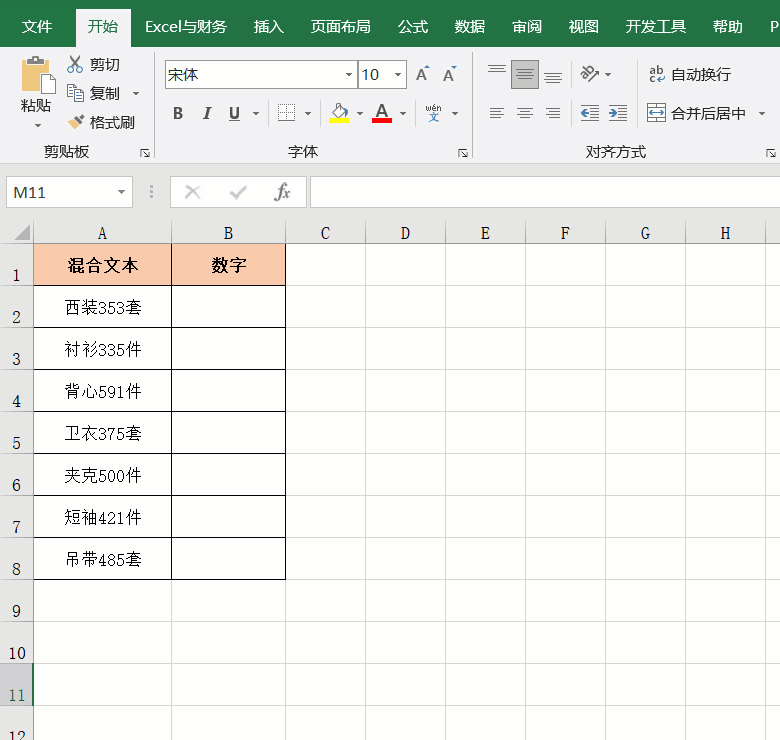Align text left
The height and width of the screenshot is (740, 780).
[496, 113]
